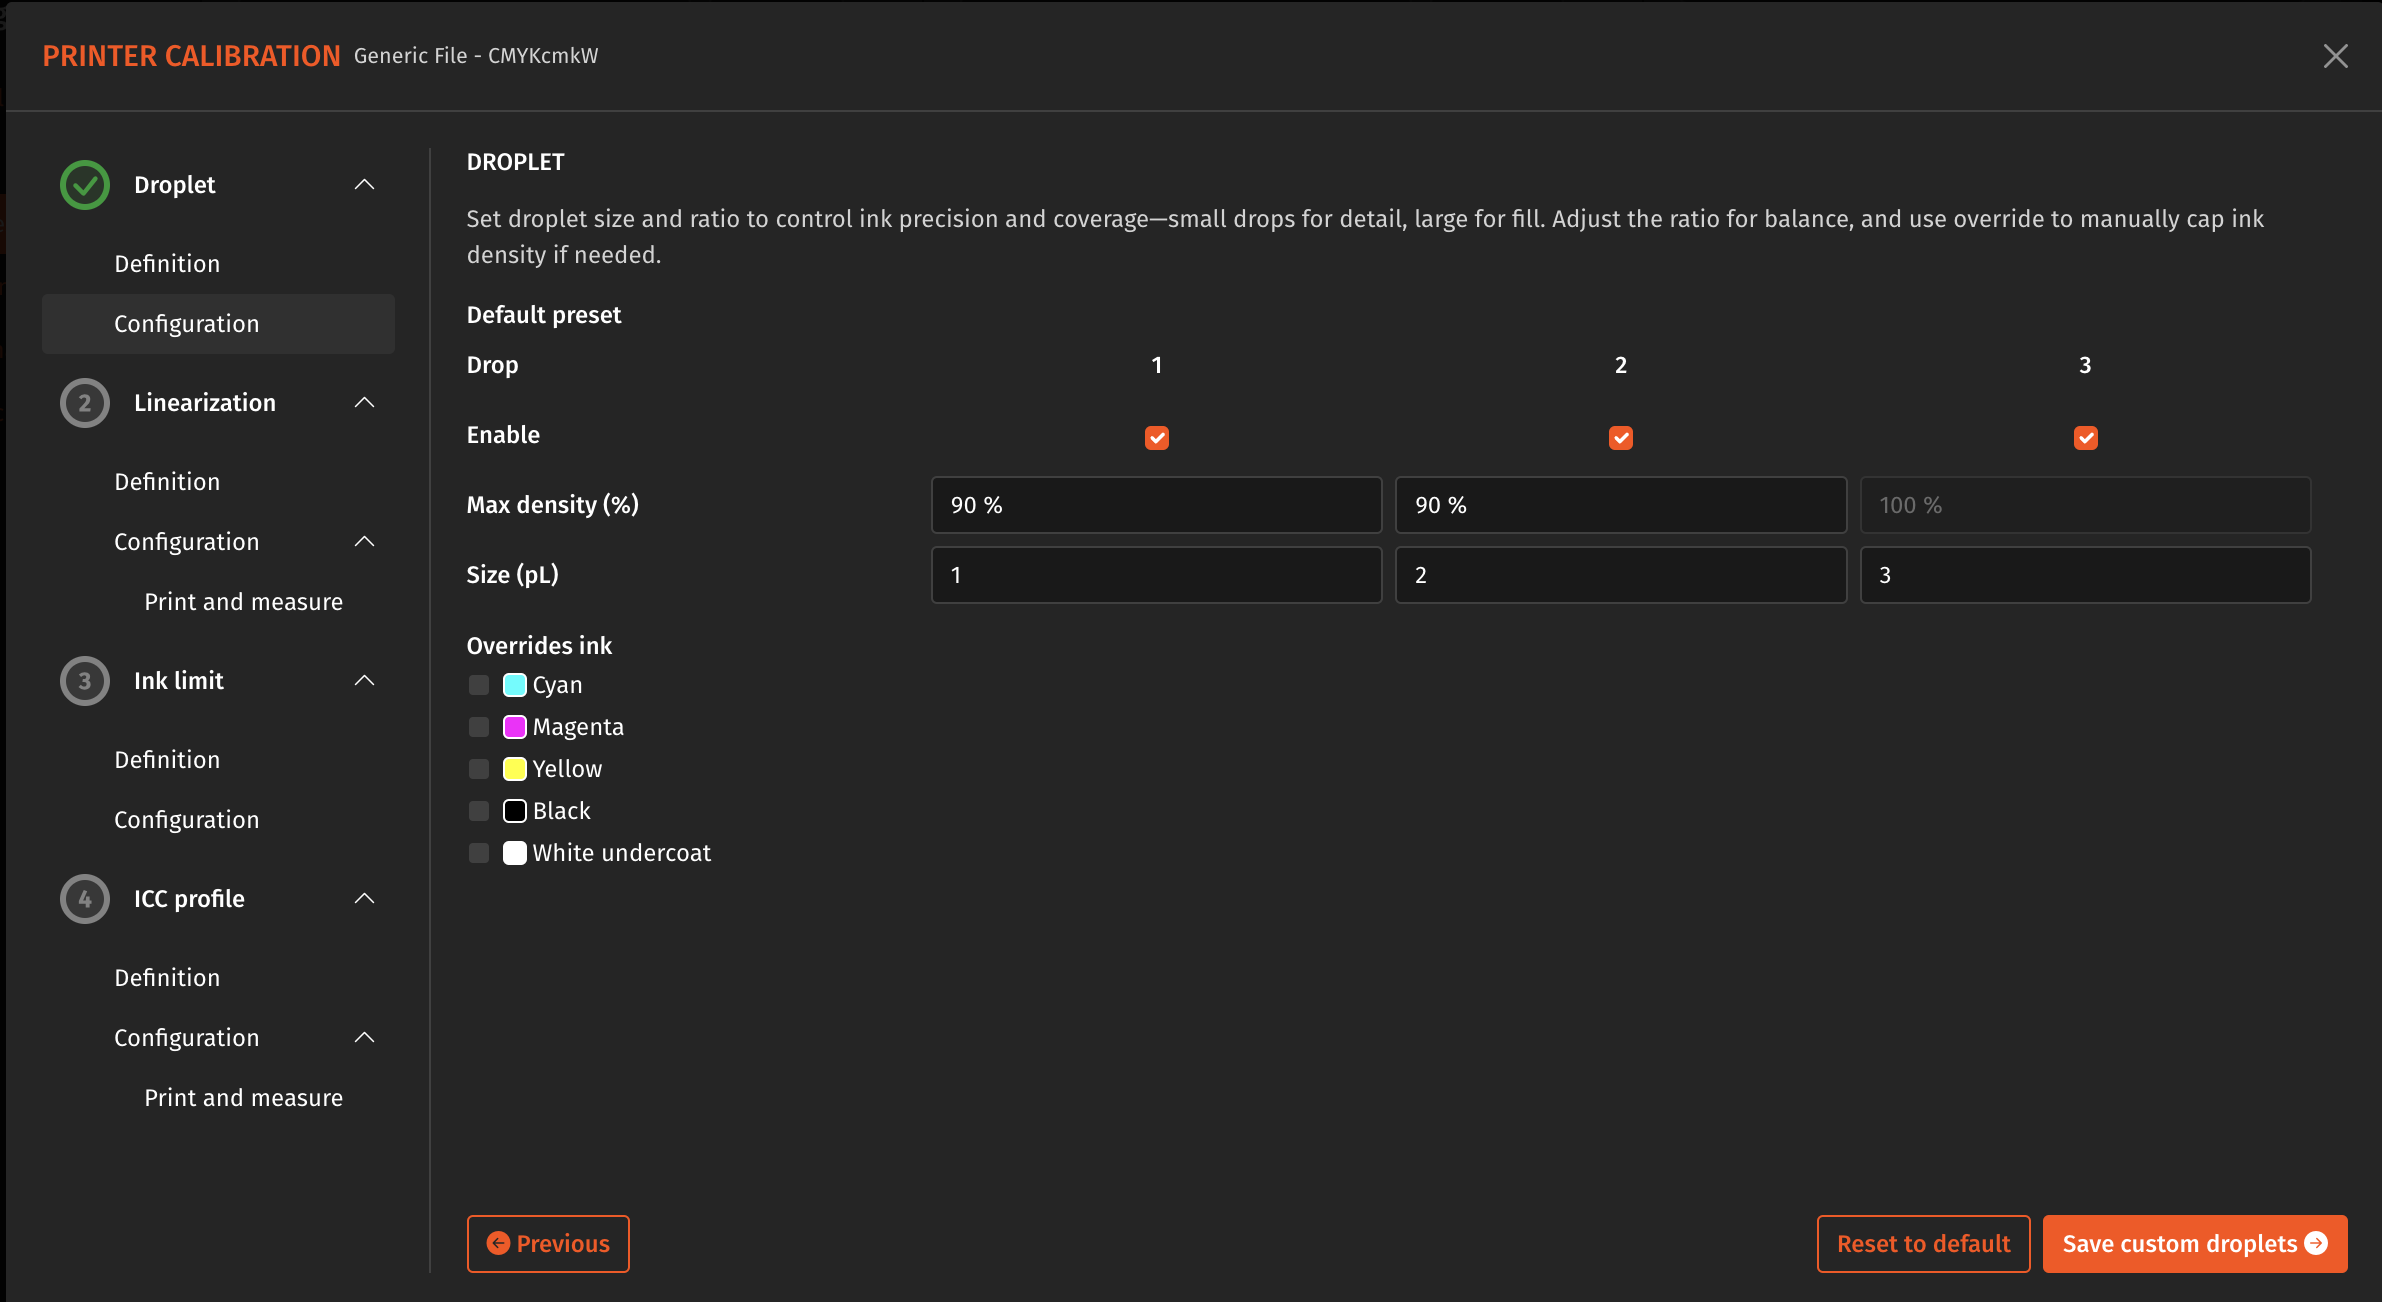Select the step 2 circle beside Linearization

click(x=84, y=403)
